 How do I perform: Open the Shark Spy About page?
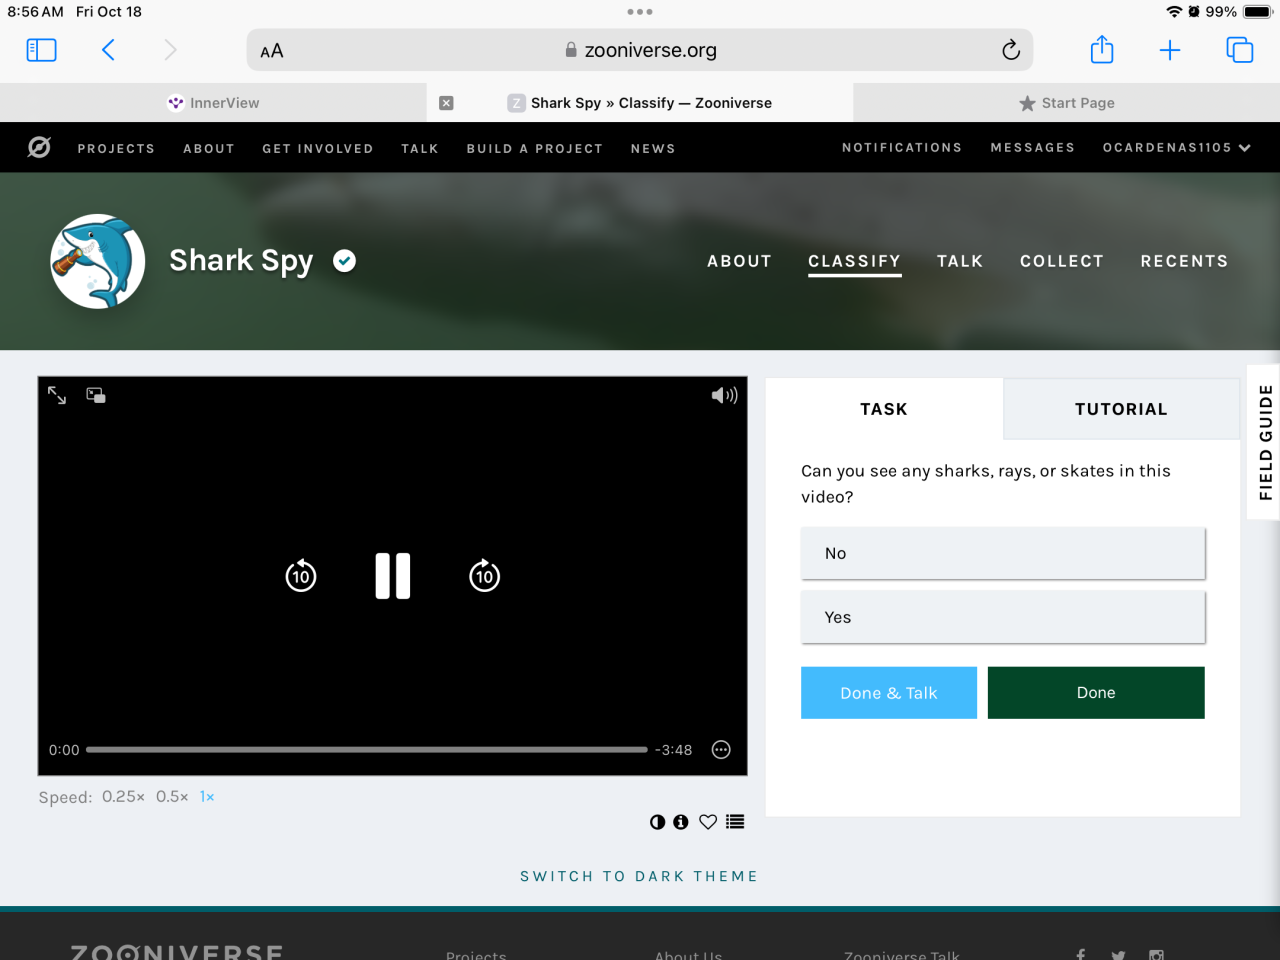click(739, 261)
